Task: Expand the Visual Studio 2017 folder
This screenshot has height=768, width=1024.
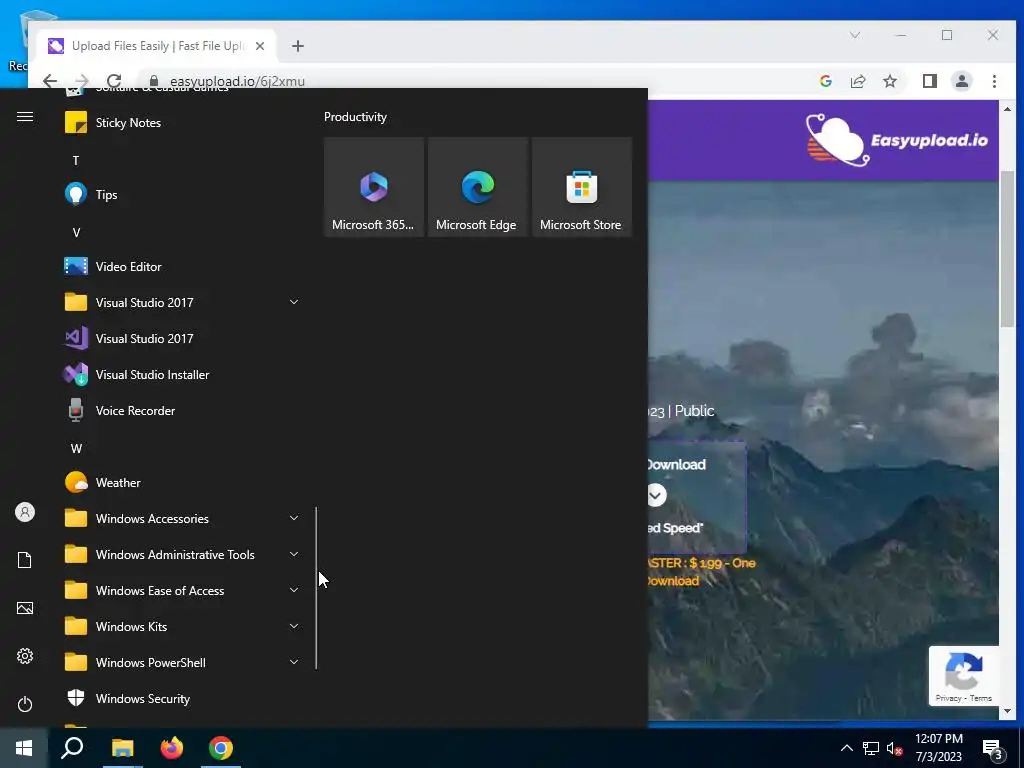Action: [x=183, y=302]
